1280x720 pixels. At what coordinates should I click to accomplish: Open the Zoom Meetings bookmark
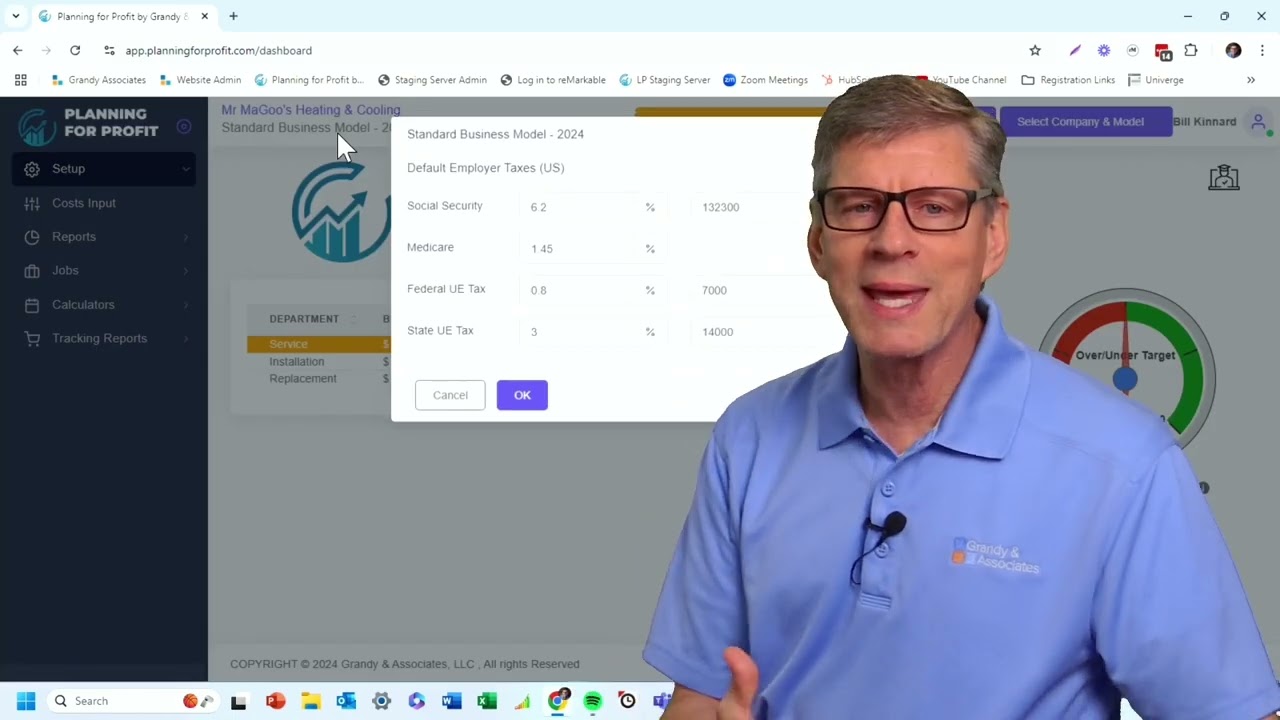765,80
